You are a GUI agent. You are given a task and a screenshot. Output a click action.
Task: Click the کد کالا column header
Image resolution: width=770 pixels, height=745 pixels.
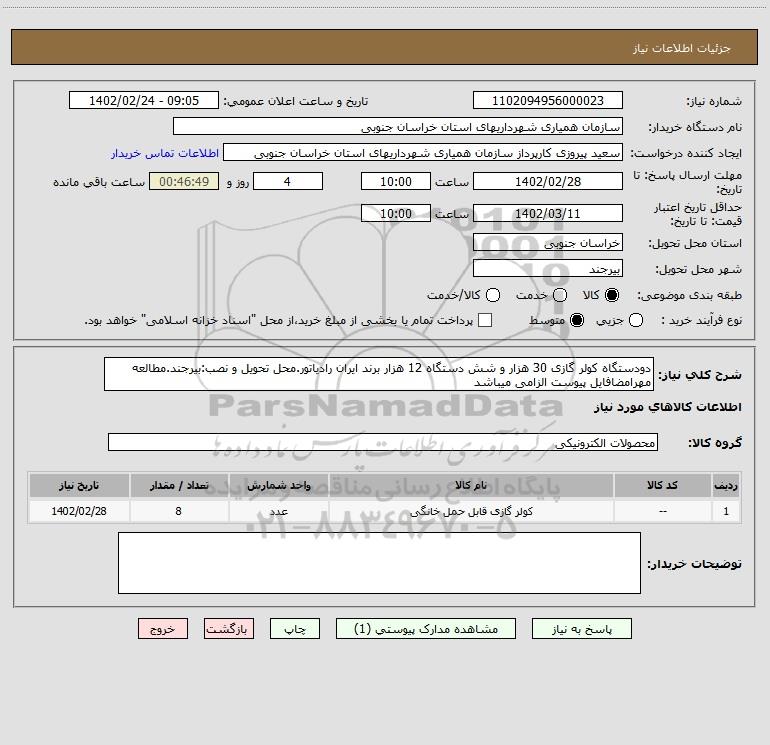pos(663,486)
